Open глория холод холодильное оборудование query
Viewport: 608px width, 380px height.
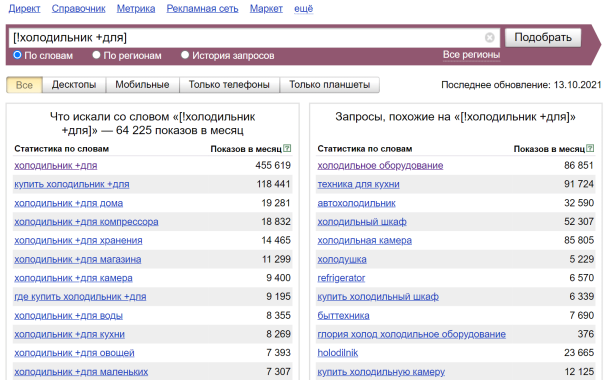click(x=411, y=334)
